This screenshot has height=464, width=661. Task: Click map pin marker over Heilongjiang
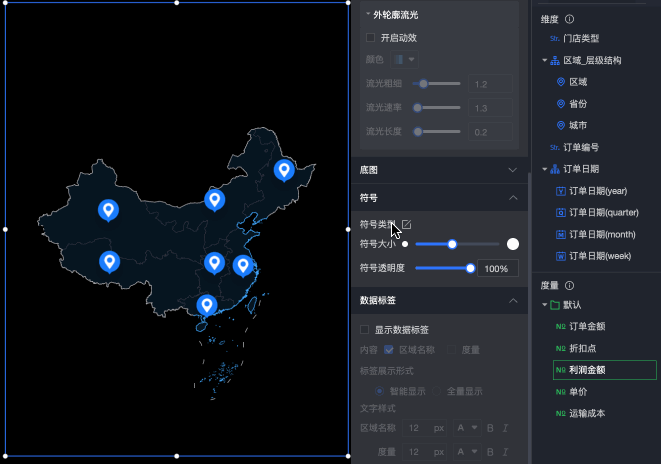pyautogui.click(x=284, y=171)
